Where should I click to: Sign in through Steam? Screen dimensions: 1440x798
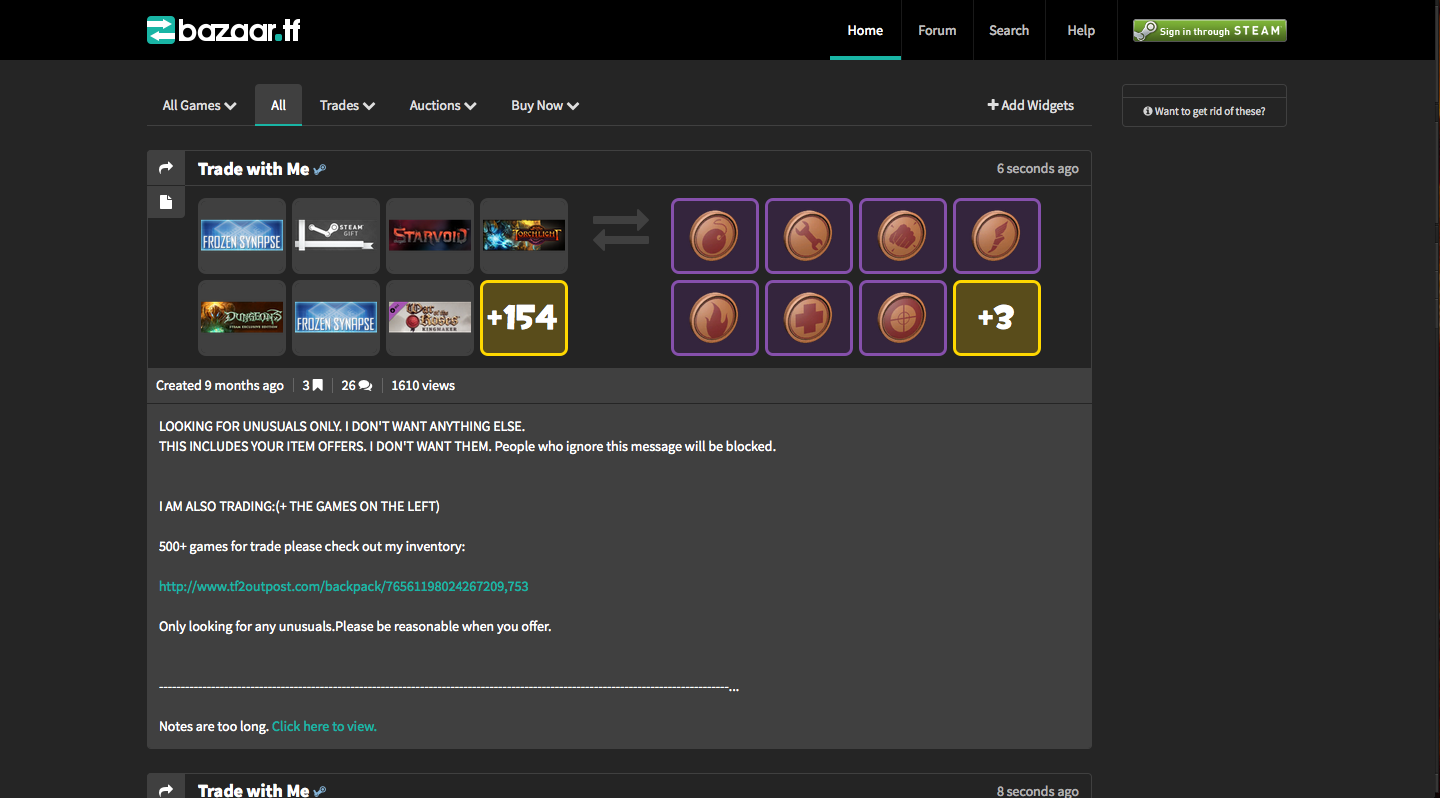pos(1209,31)
